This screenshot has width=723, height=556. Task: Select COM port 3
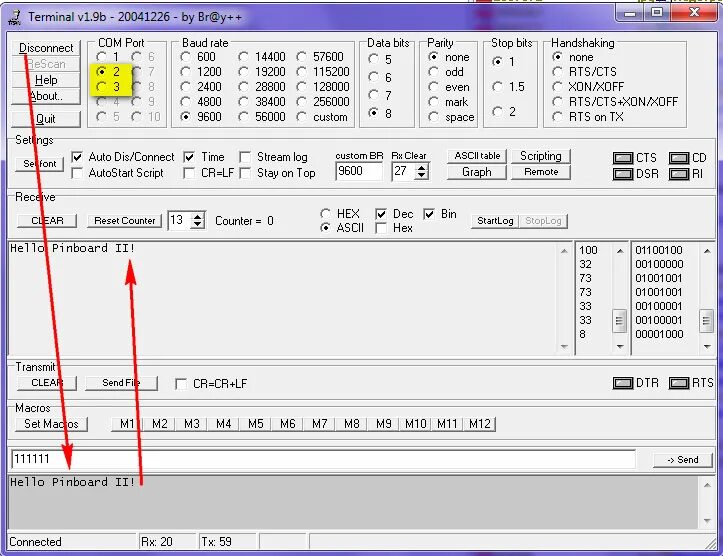pos(101,87)
